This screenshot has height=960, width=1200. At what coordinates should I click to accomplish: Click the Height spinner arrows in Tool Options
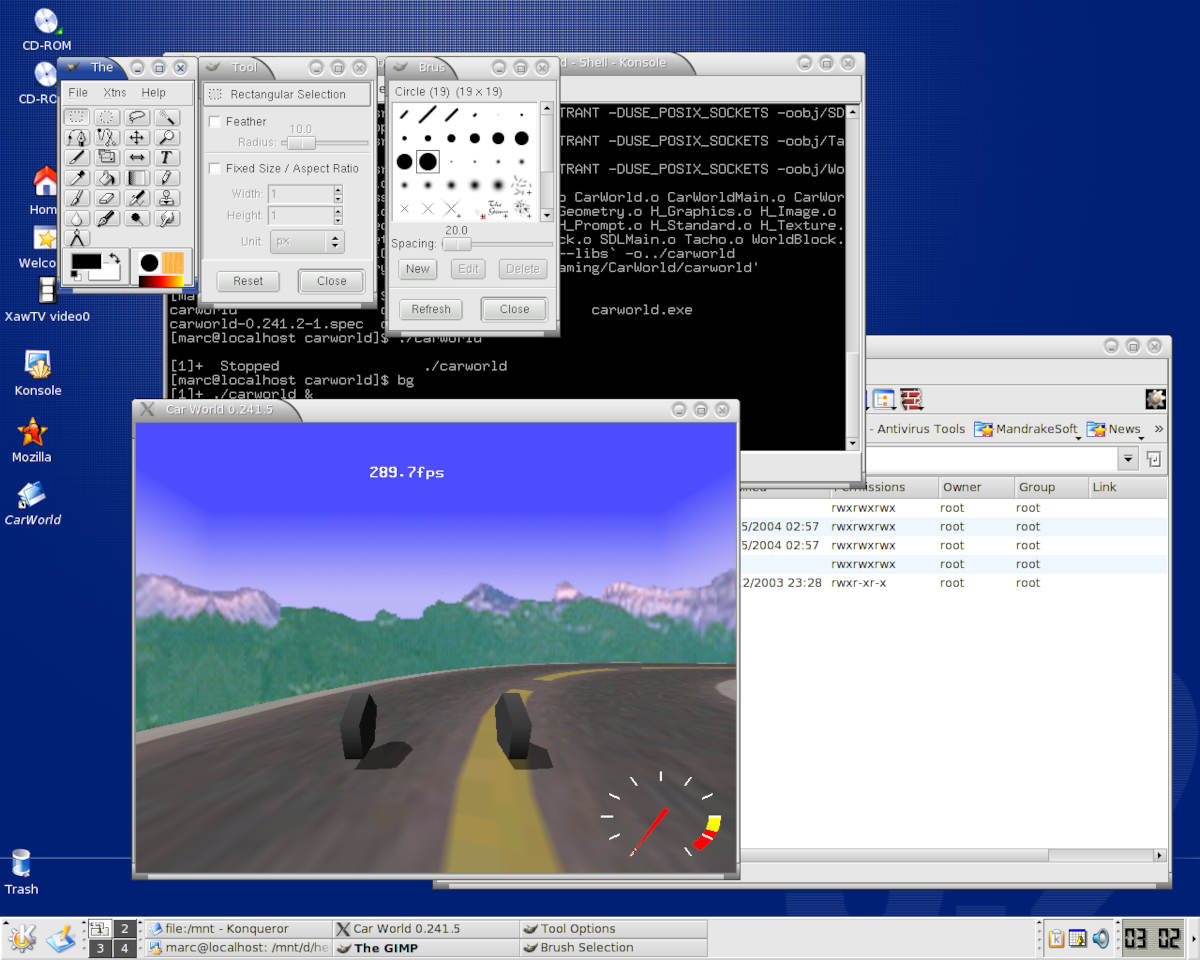click(338, 215)
